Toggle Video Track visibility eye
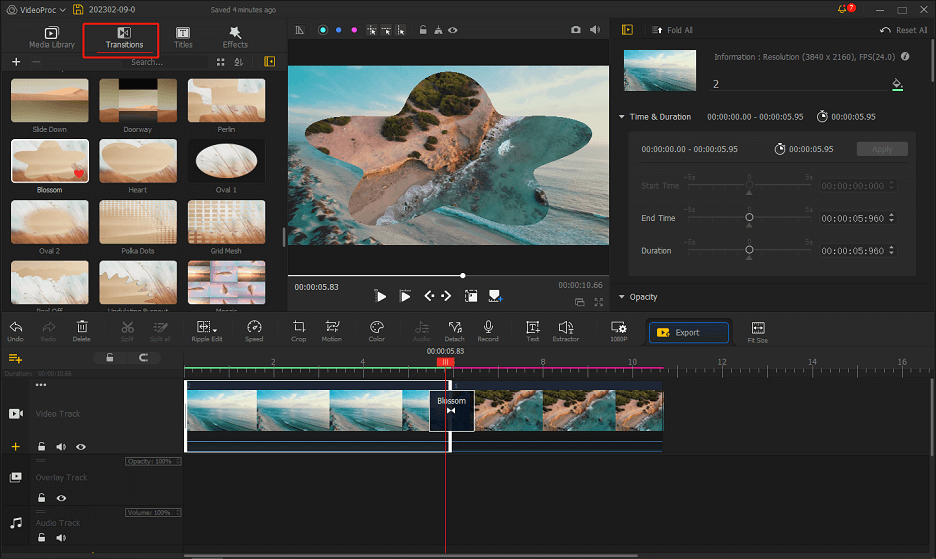 click(x=81, y=447)
